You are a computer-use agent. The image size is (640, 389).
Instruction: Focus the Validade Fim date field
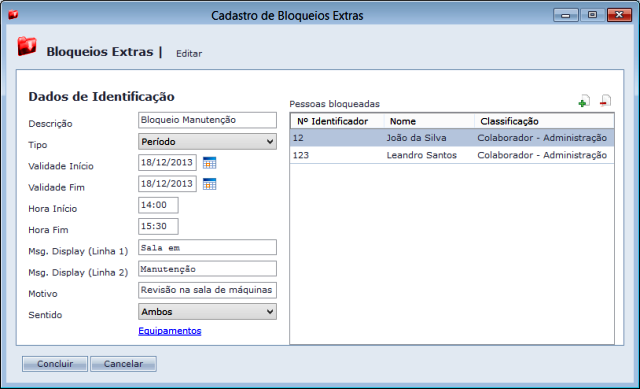pos(167,184)
